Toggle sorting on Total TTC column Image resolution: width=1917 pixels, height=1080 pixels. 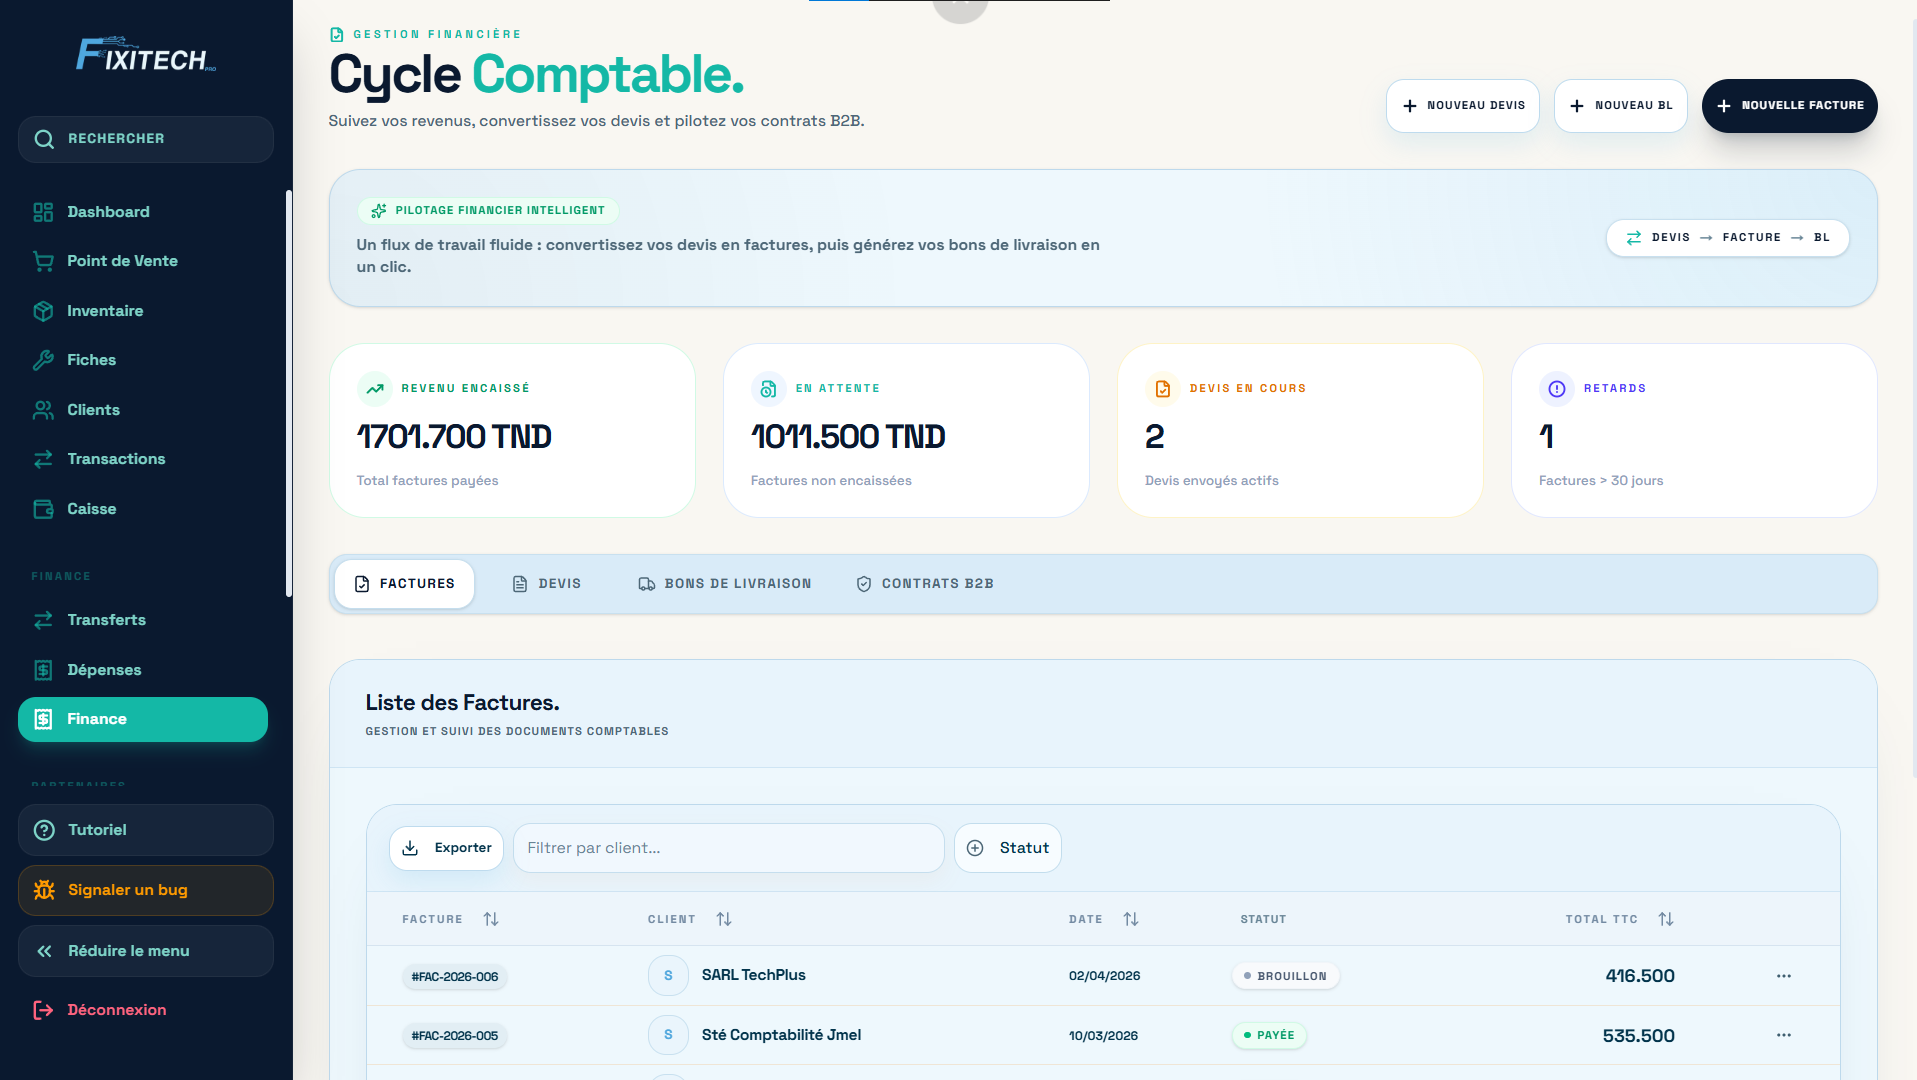1666,919
